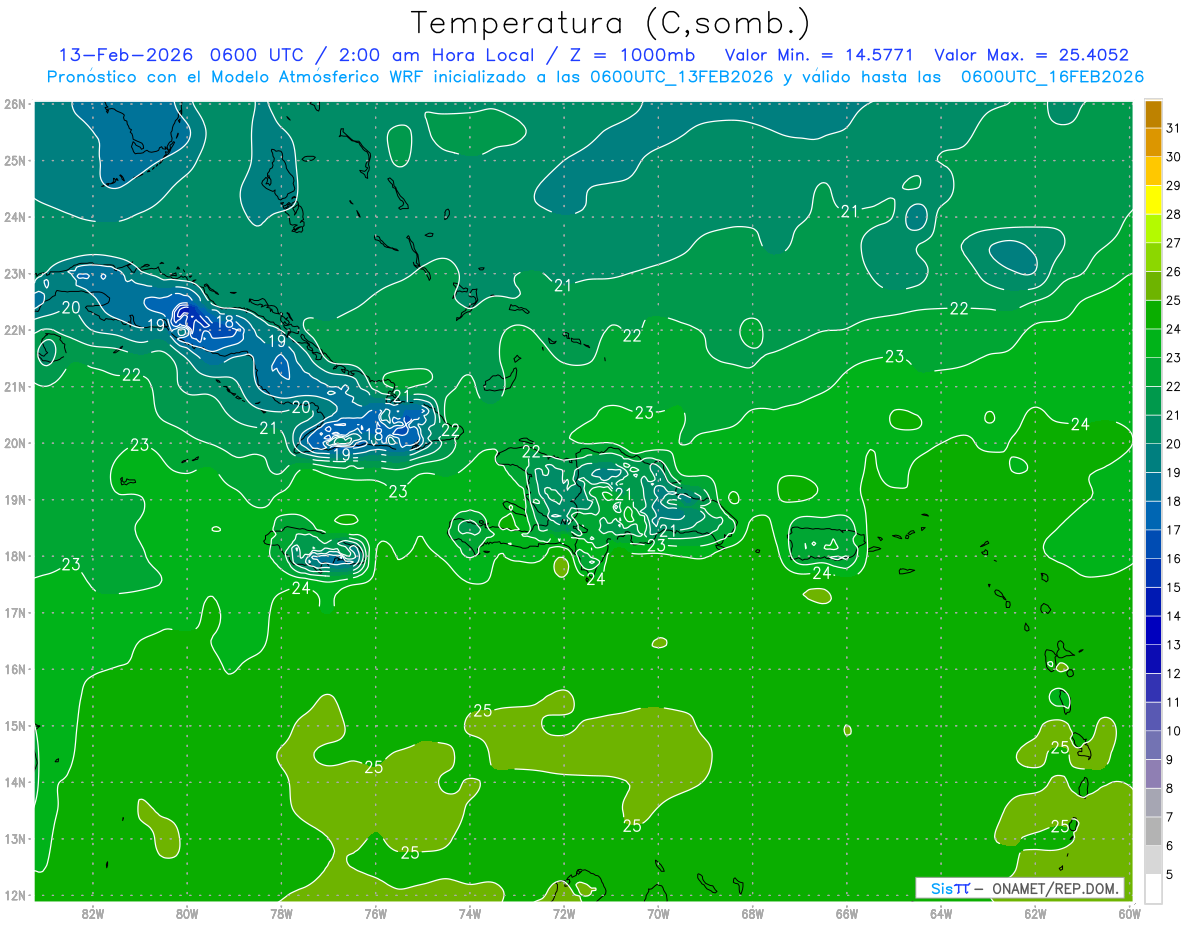Click the teal legend swatch between 19 and 20
Viewport: 1200px width, 927px height.
[x=1154, y=458]
